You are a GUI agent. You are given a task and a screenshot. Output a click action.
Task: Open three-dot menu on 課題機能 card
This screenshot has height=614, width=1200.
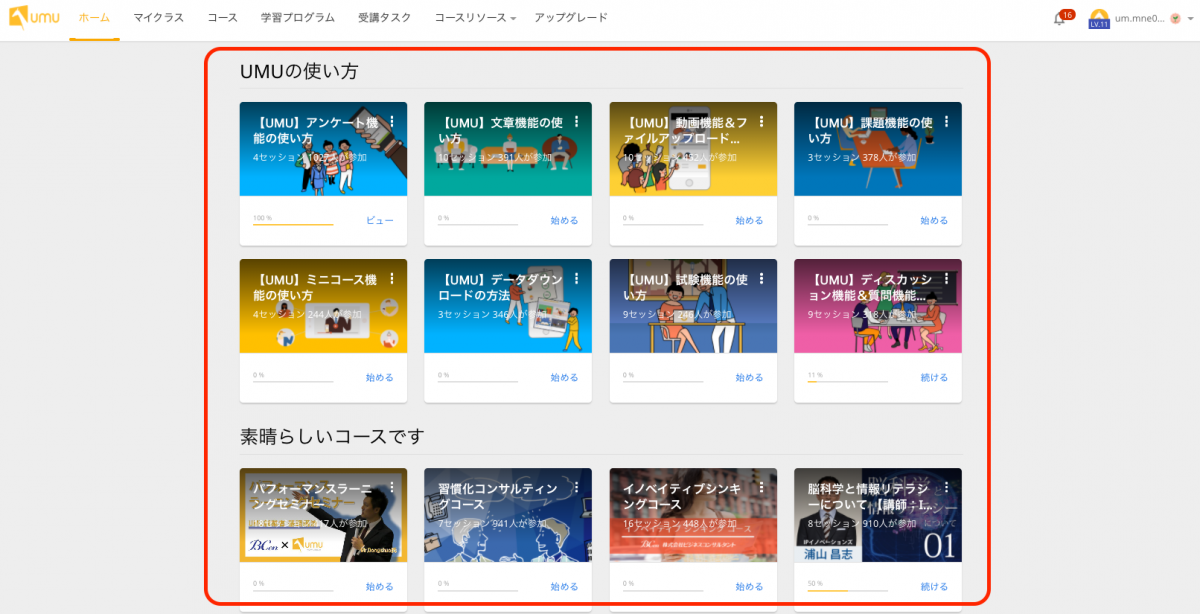click(x=946, y=122)
